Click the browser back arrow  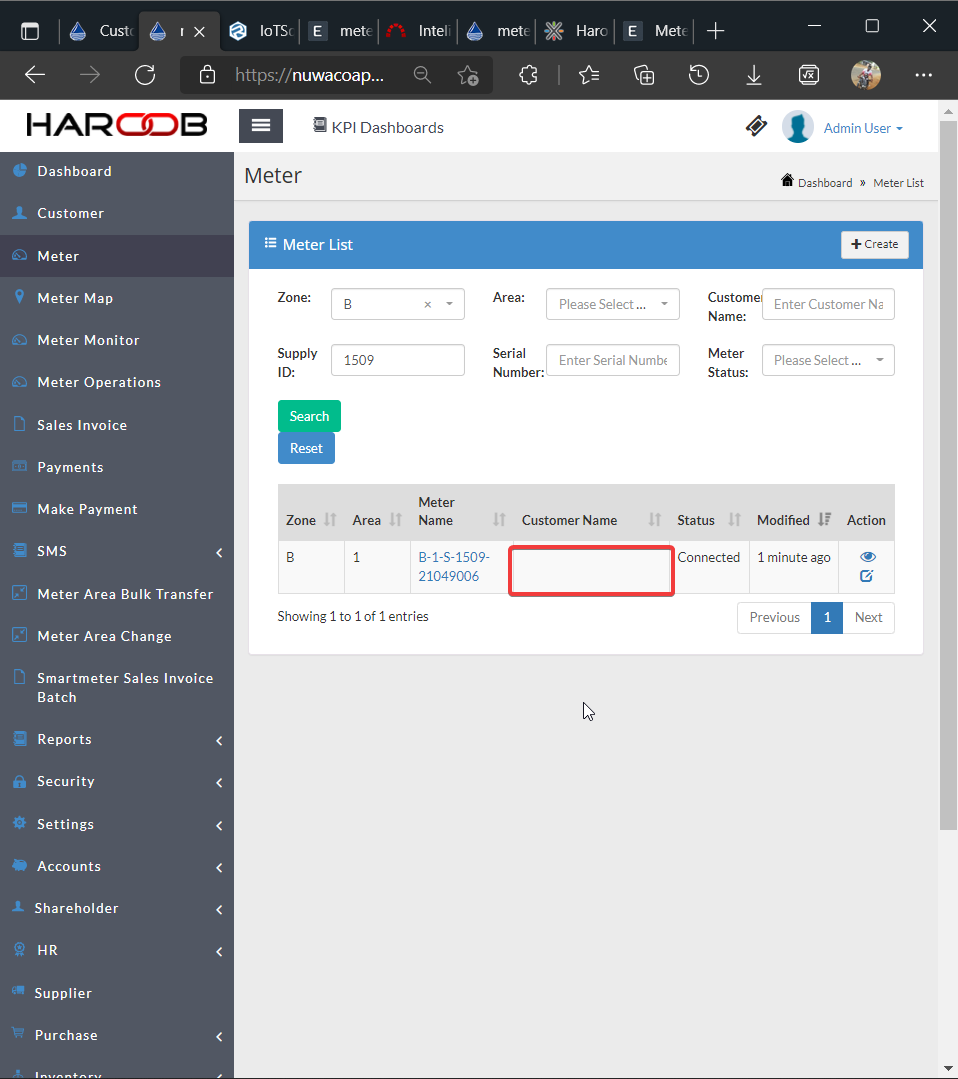(x=35, y=74)
